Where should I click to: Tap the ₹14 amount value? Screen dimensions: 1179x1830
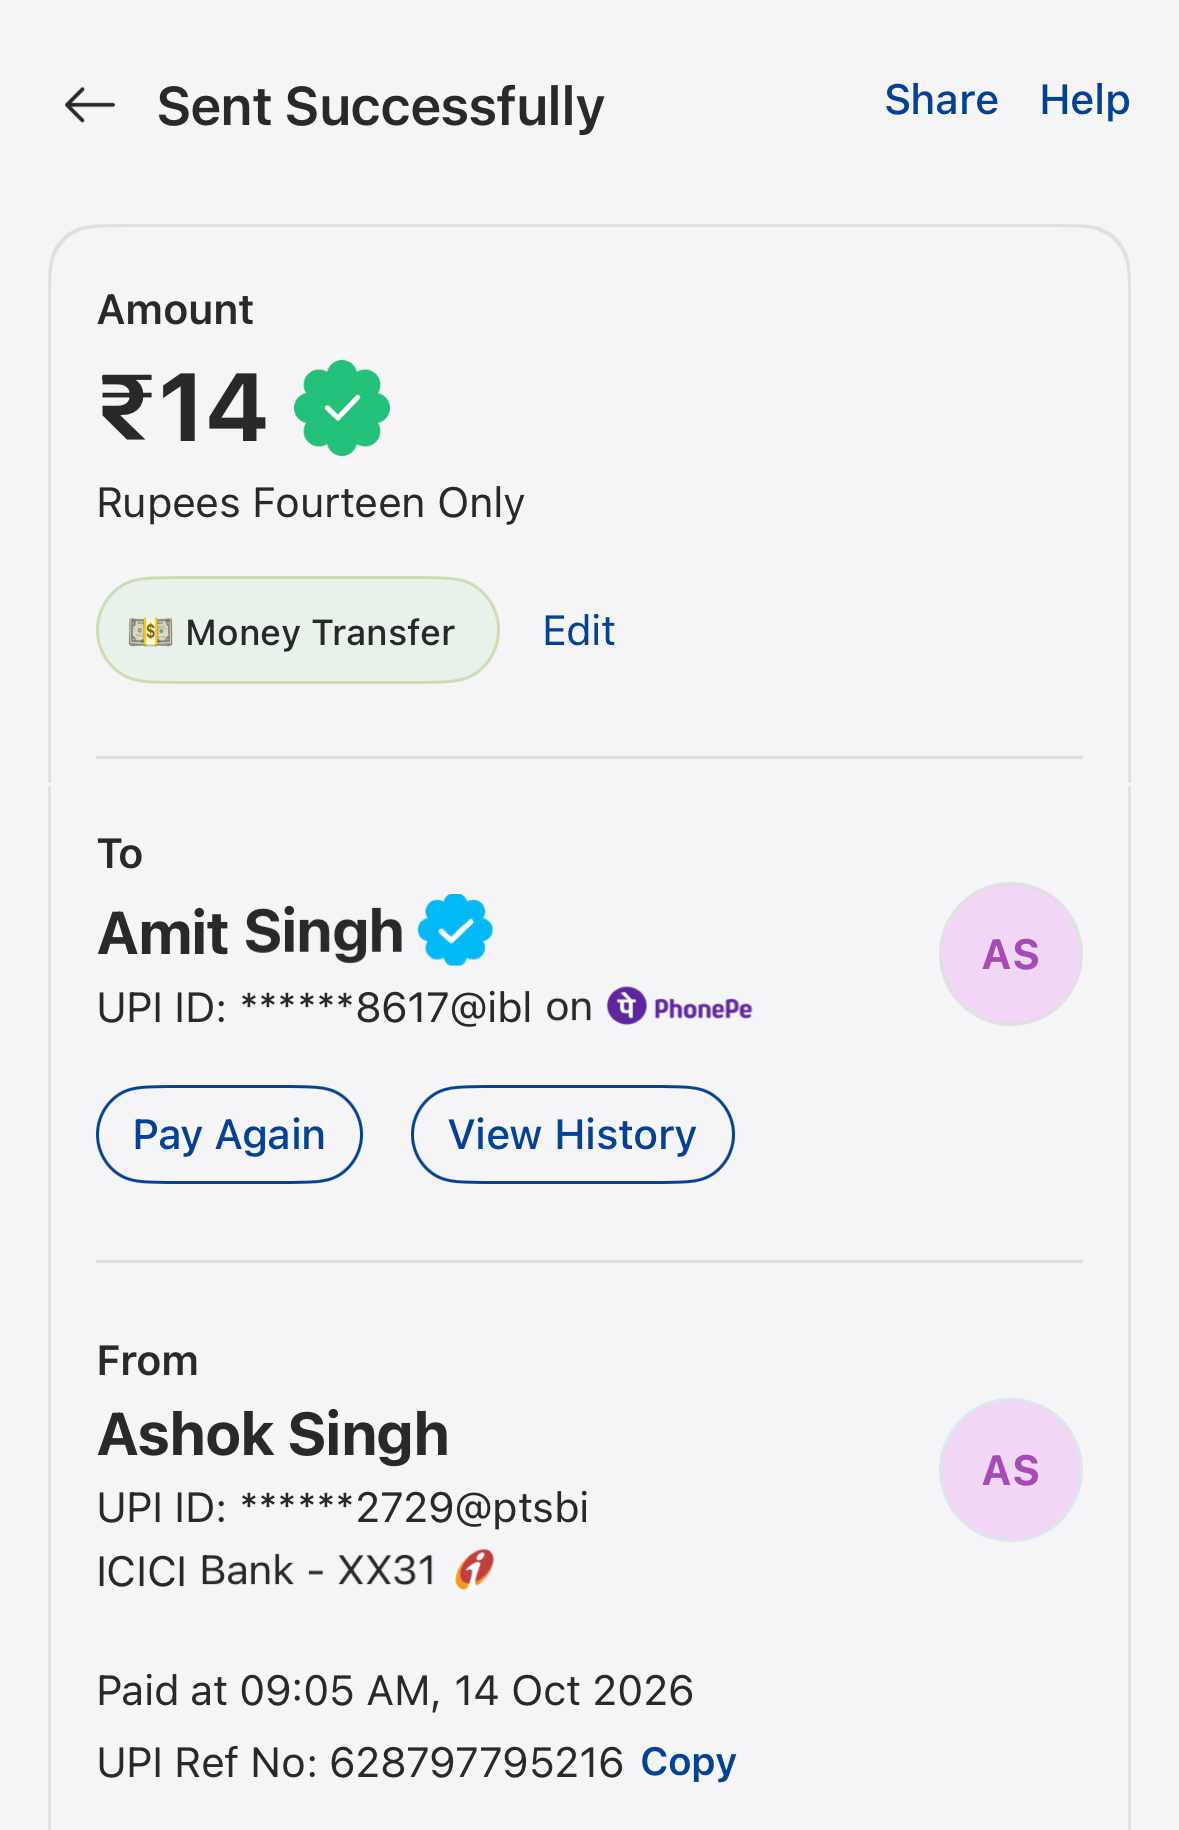click(183, 408)
